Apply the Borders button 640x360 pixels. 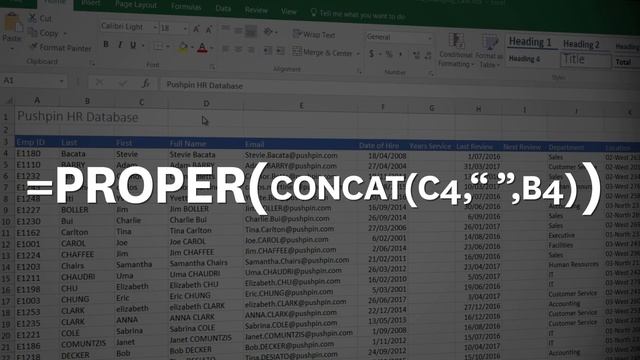tap(157, 46)
